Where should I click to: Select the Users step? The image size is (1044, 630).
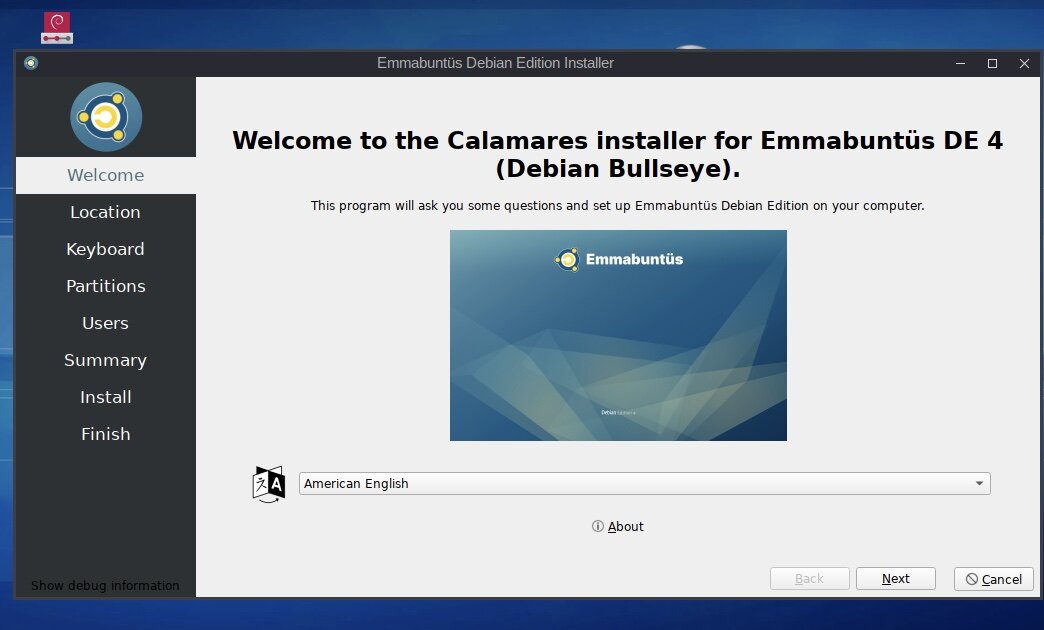pos(106,323)
